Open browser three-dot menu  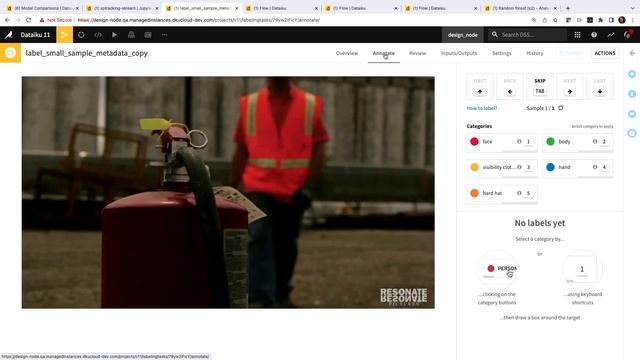coord(633,20)
